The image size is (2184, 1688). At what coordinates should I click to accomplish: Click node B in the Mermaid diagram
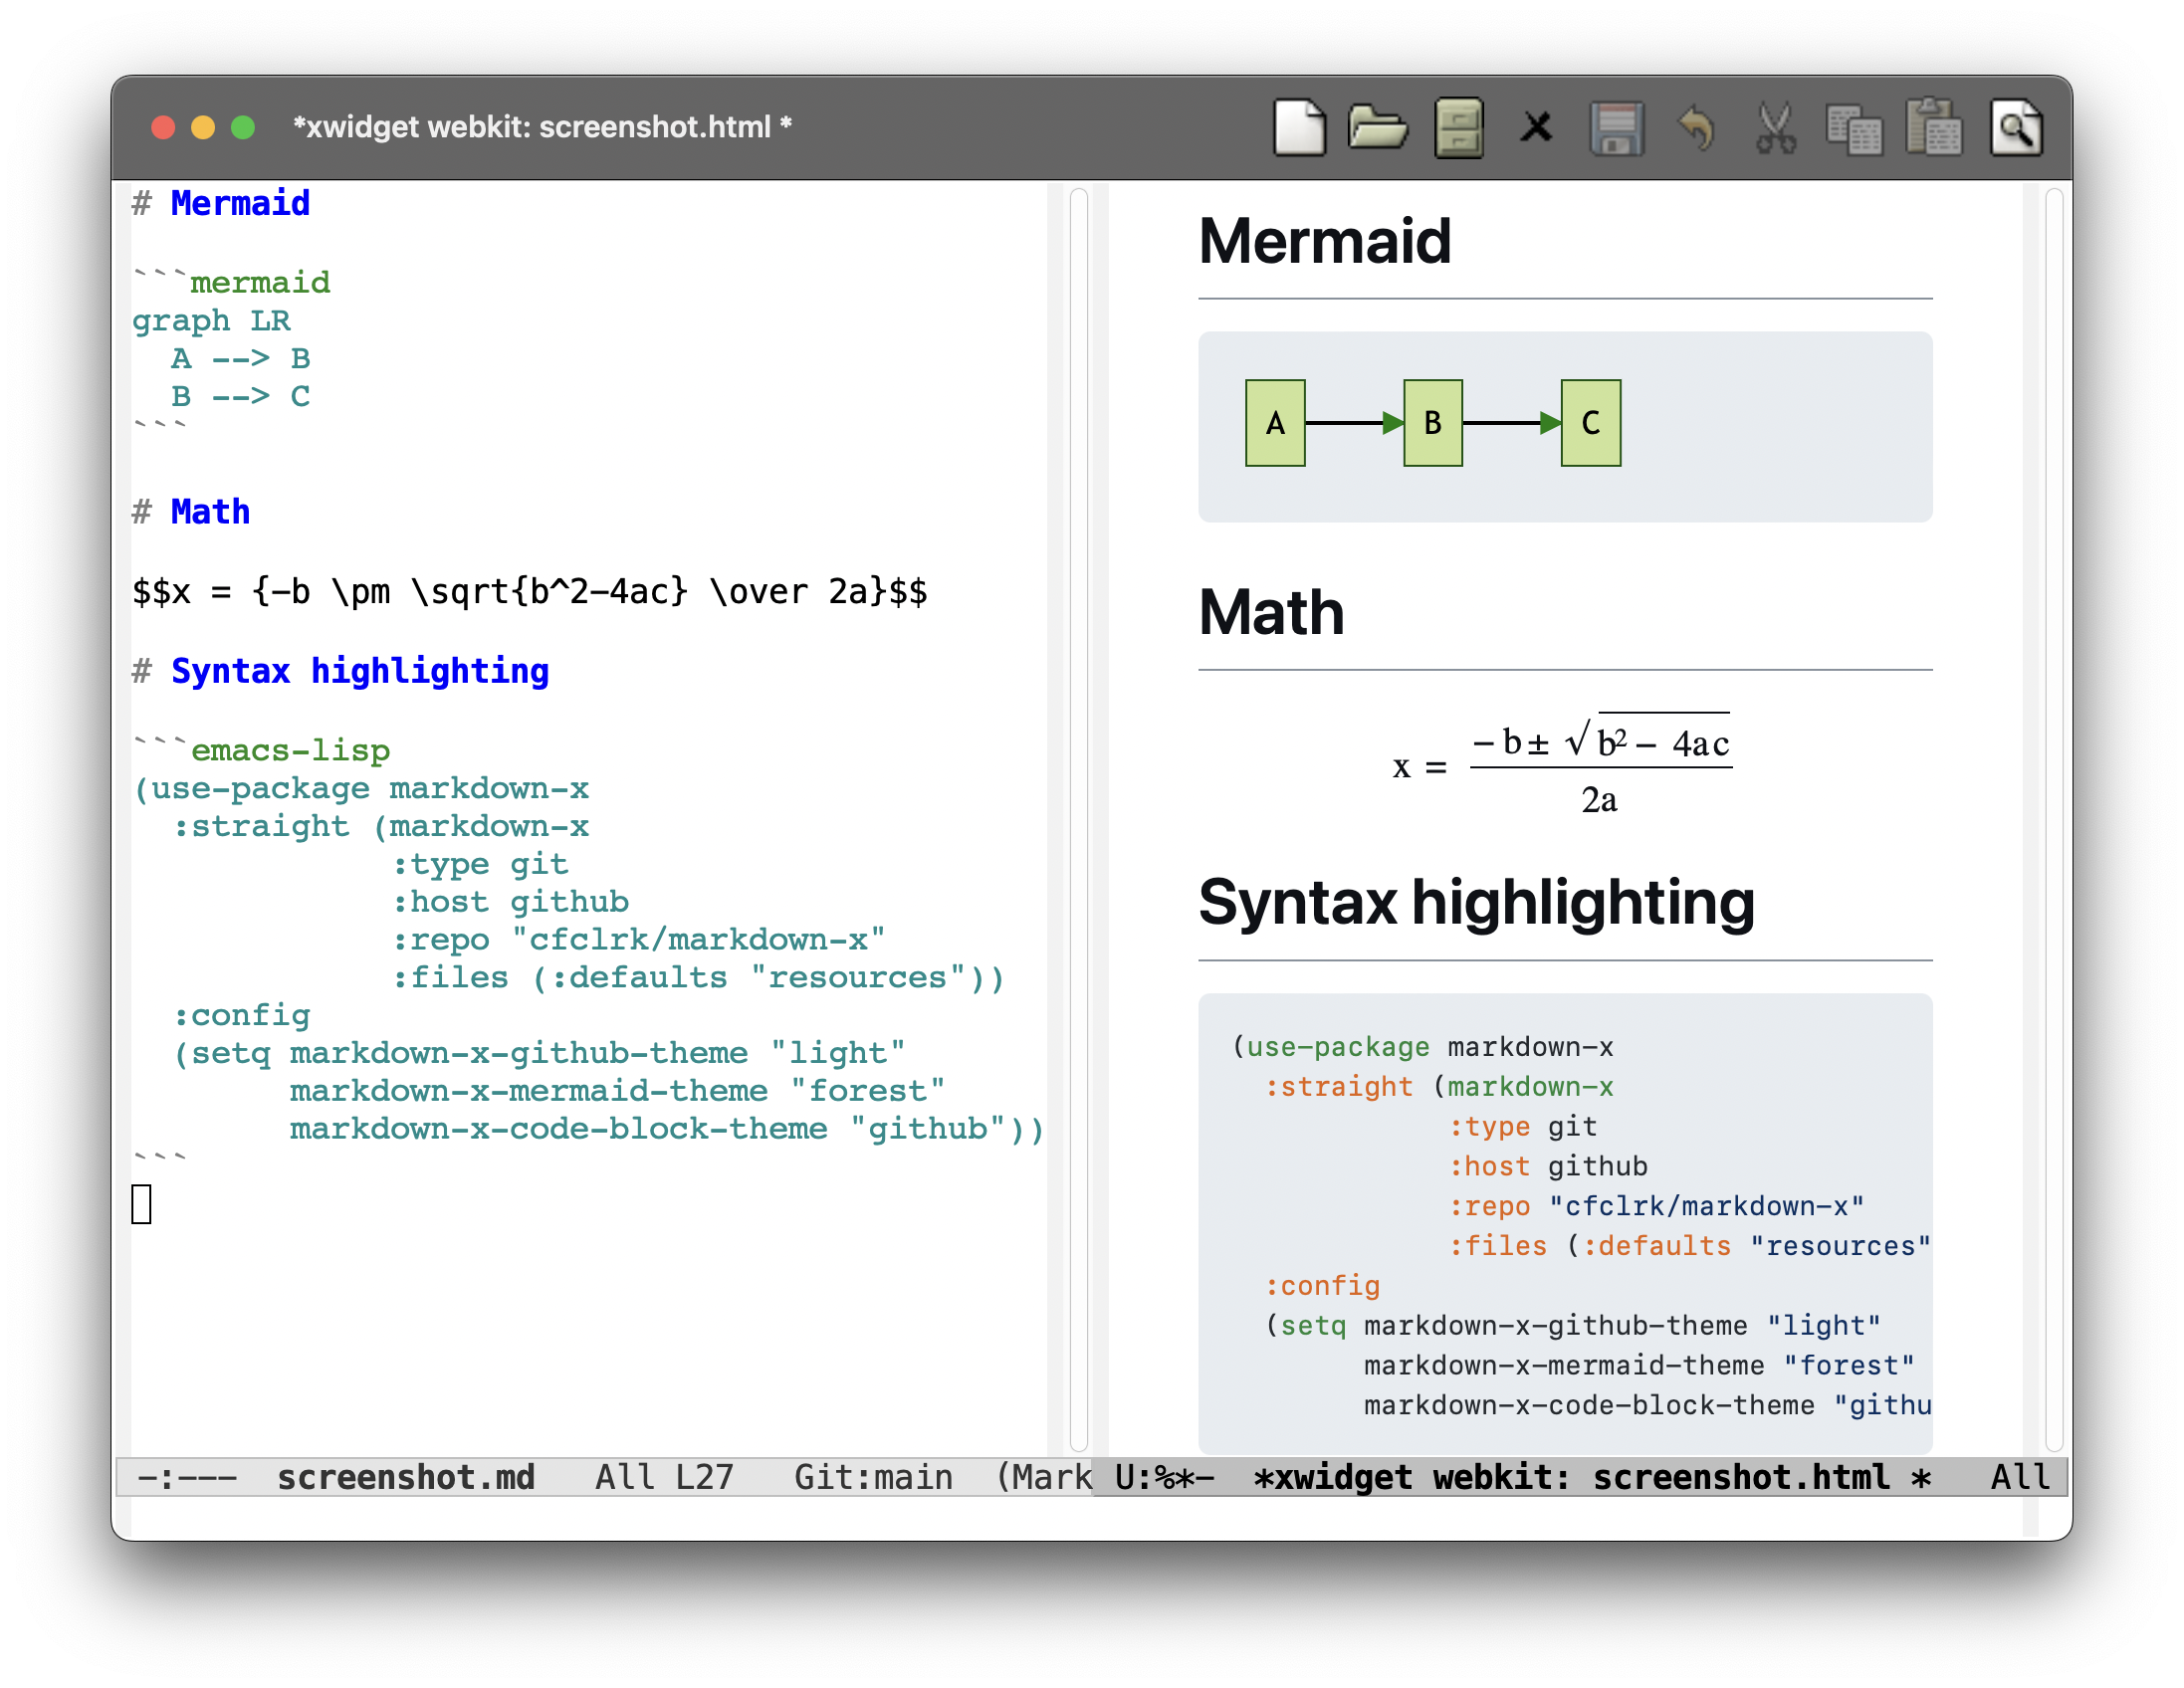pos(1433,423)
